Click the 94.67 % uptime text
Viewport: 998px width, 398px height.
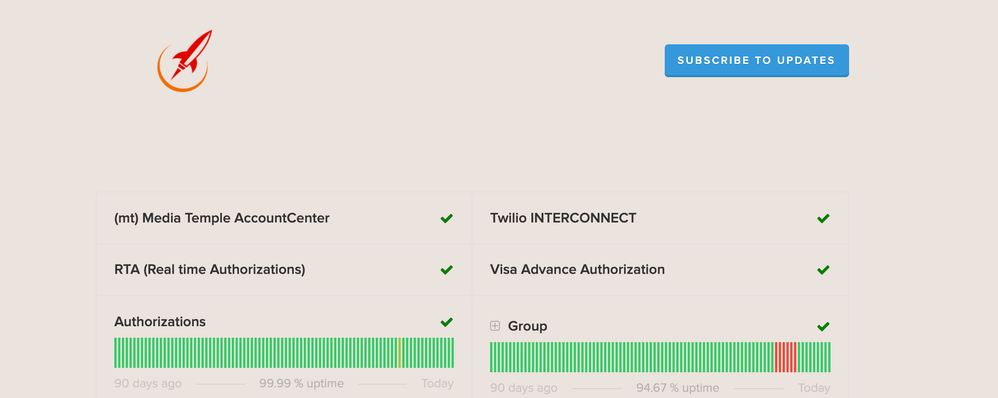[x=677, y=388]
